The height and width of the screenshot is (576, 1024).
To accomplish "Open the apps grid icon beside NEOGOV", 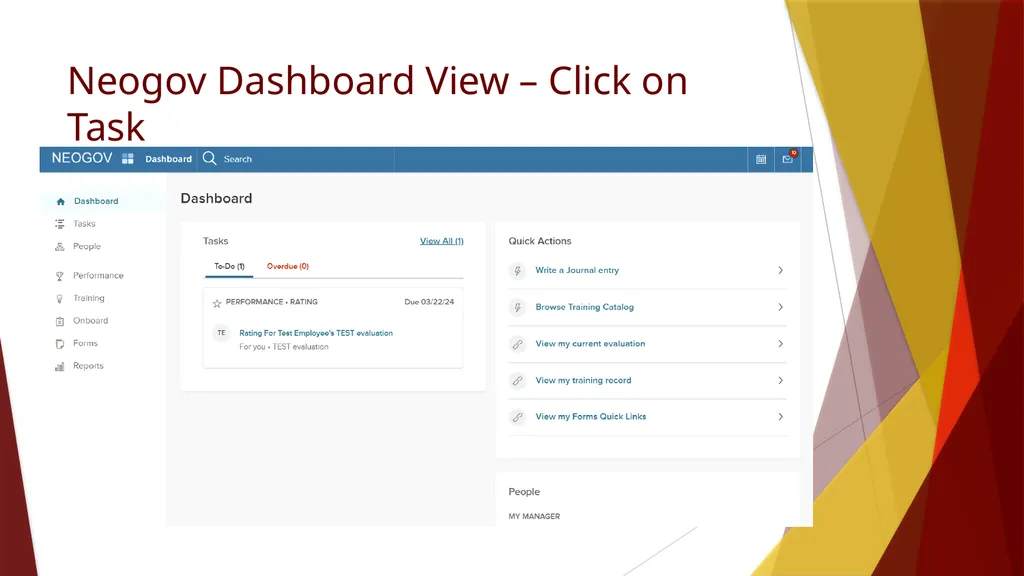I will click(128, 159).
